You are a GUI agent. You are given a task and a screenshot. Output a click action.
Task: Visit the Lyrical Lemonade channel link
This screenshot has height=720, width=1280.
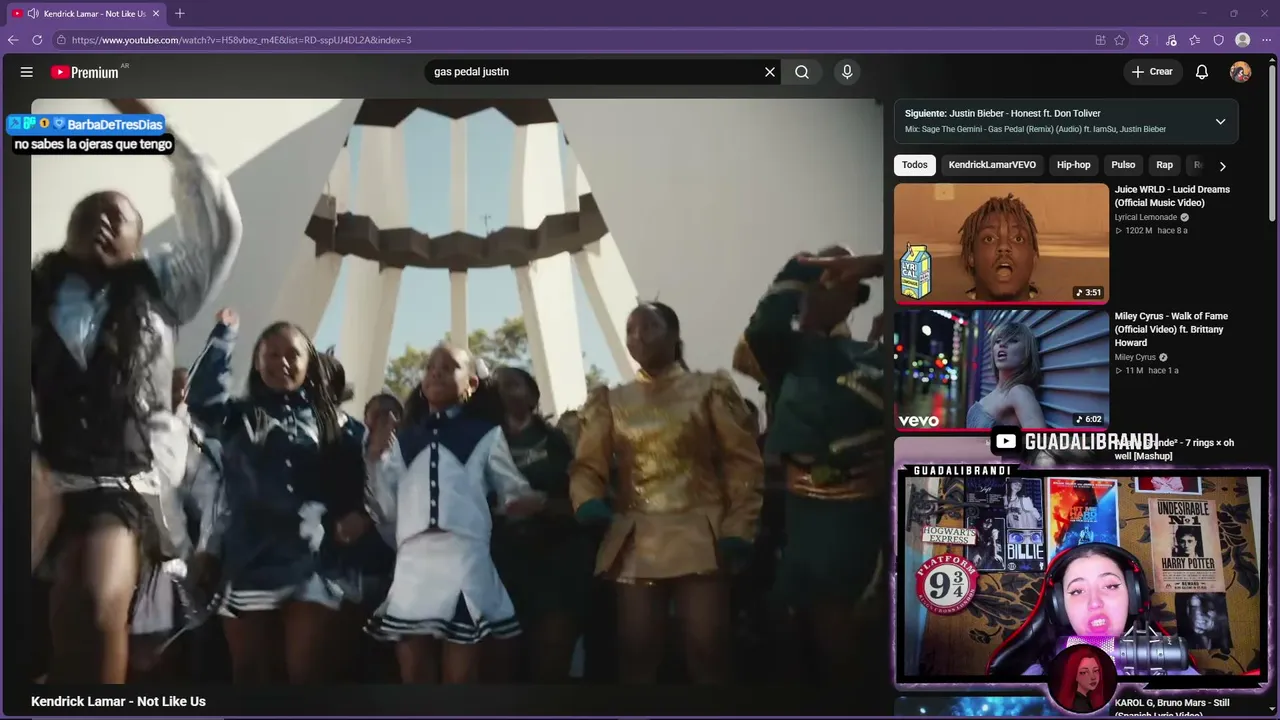(1146, 217)
